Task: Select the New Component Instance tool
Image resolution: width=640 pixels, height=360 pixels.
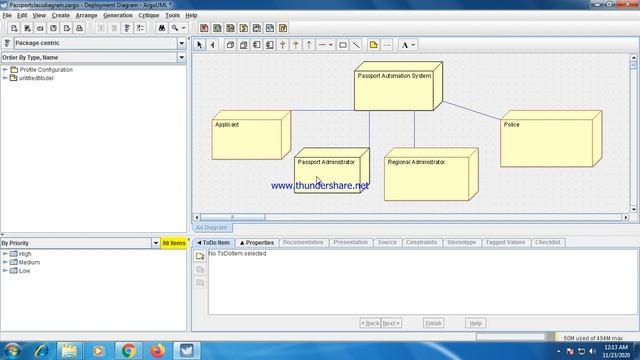Action: click(270, 45)
